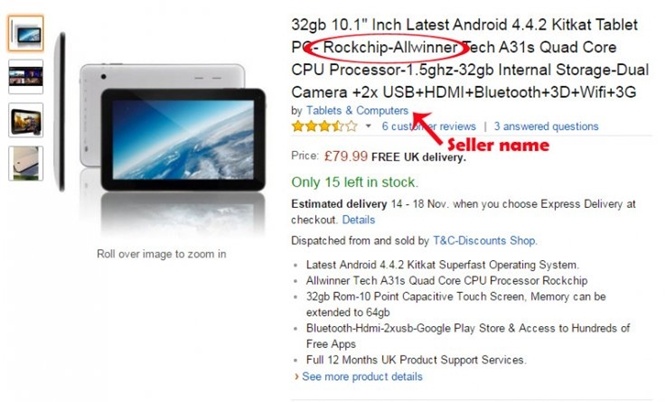Expand the star rating dropdown arrow
This screenshot has width=665, height=402.
click(368, 126)
